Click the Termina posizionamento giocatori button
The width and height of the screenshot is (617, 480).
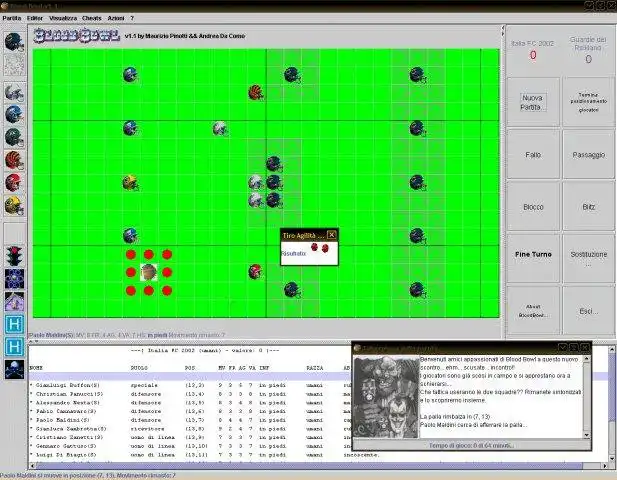589,102
